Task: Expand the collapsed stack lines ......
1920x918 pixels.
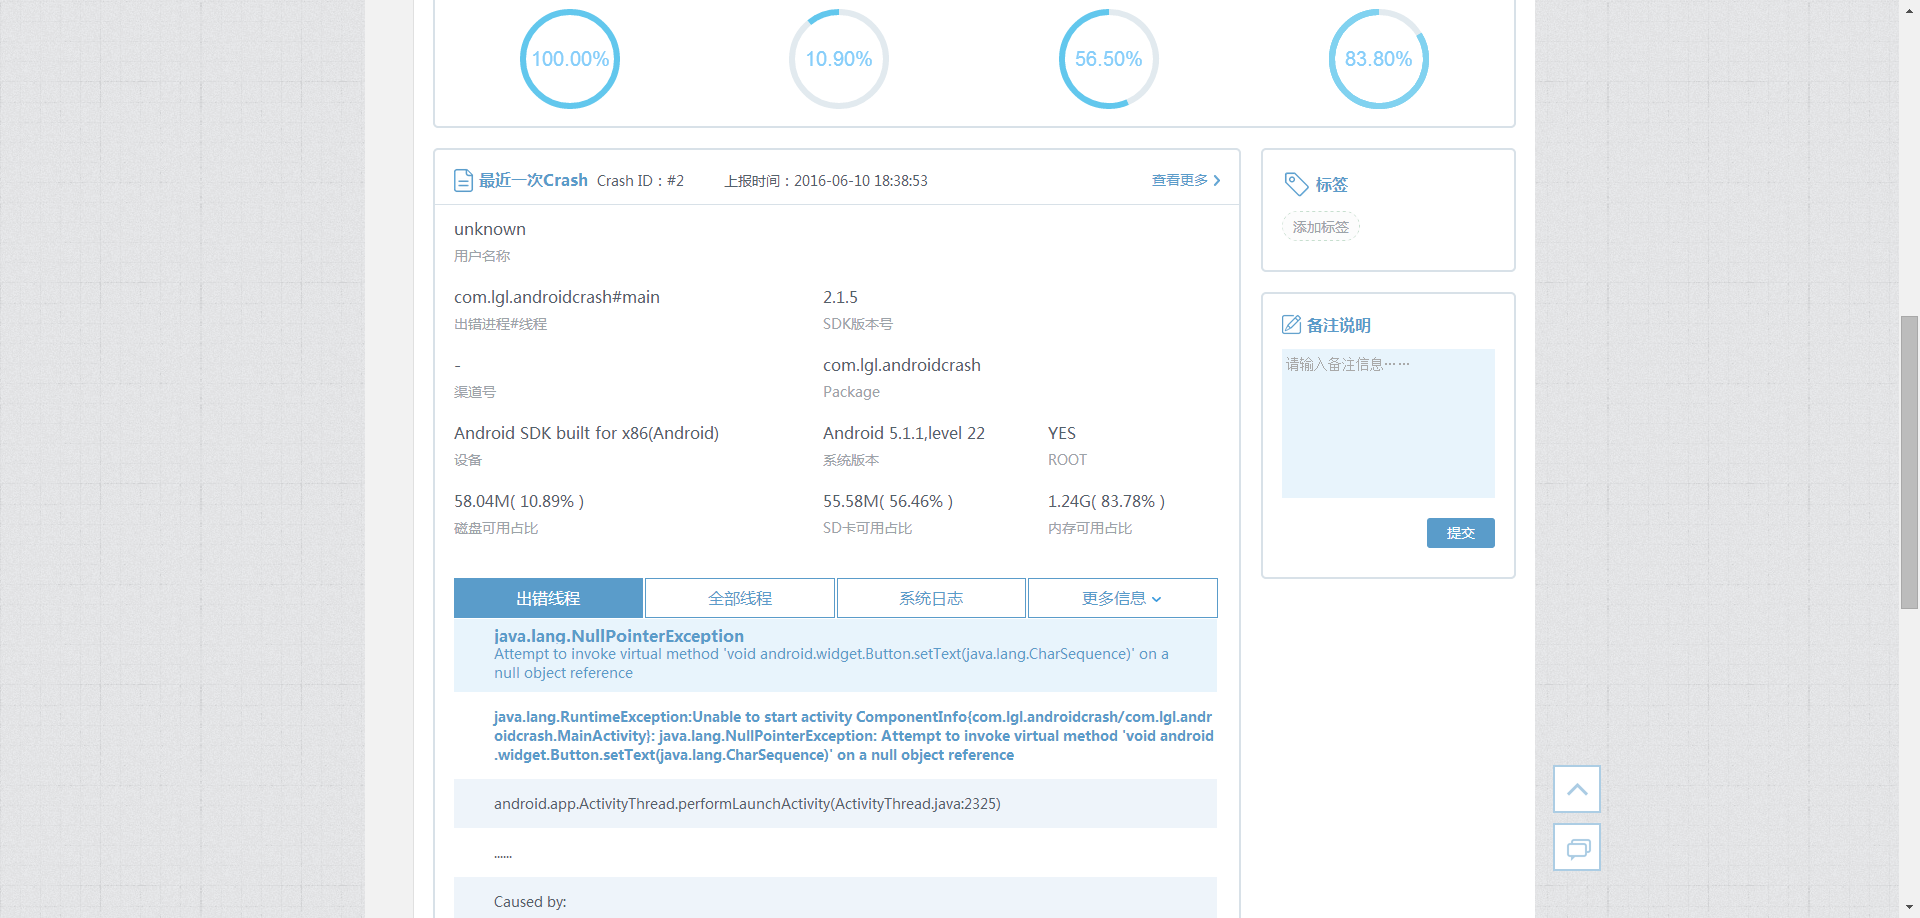Action: [503, 855]
